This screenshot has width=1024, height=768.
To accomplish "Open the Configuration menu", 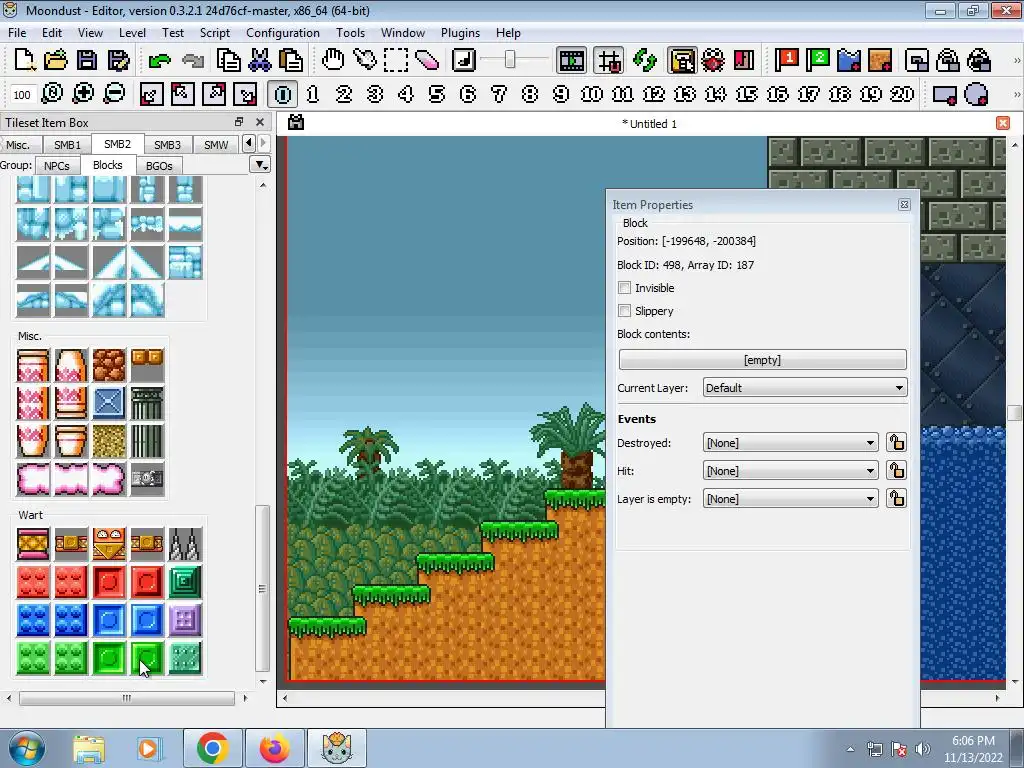I will coord(283,33).
